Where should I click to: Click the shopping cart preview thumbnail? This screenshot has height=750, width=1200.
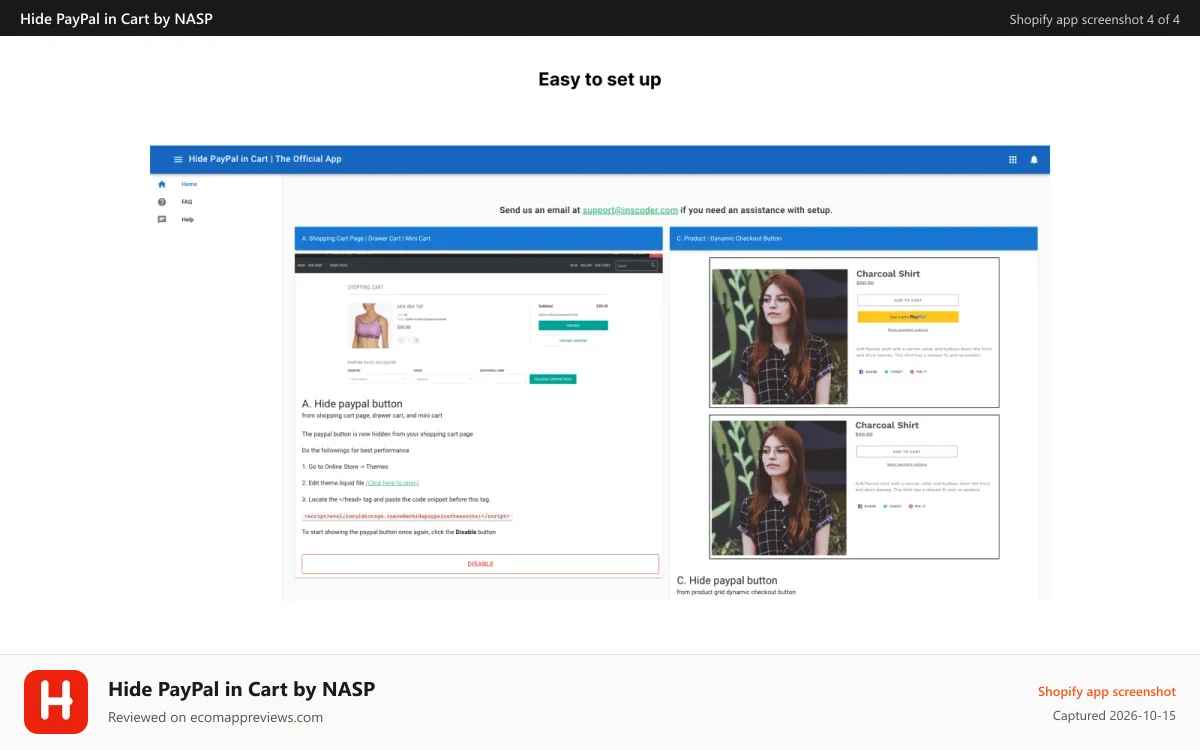479,322
